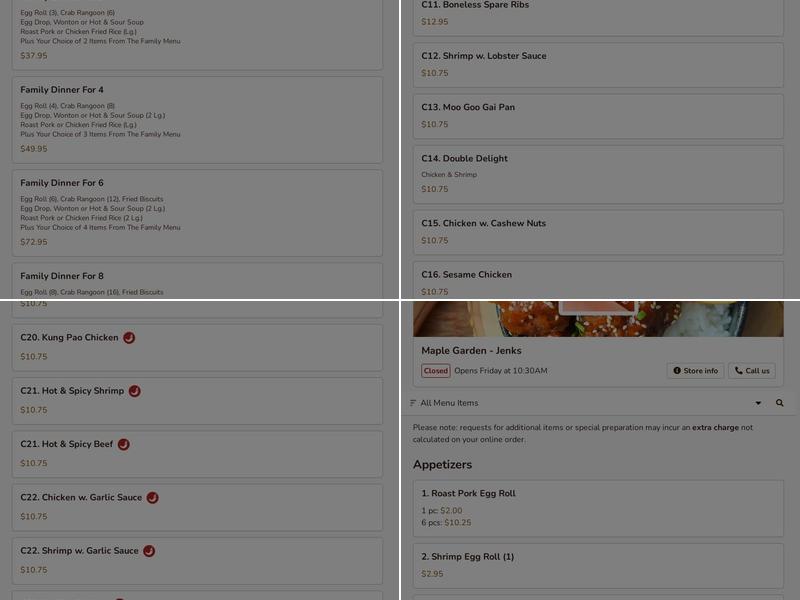Select C14 Double Delight item

click(598, 174)
